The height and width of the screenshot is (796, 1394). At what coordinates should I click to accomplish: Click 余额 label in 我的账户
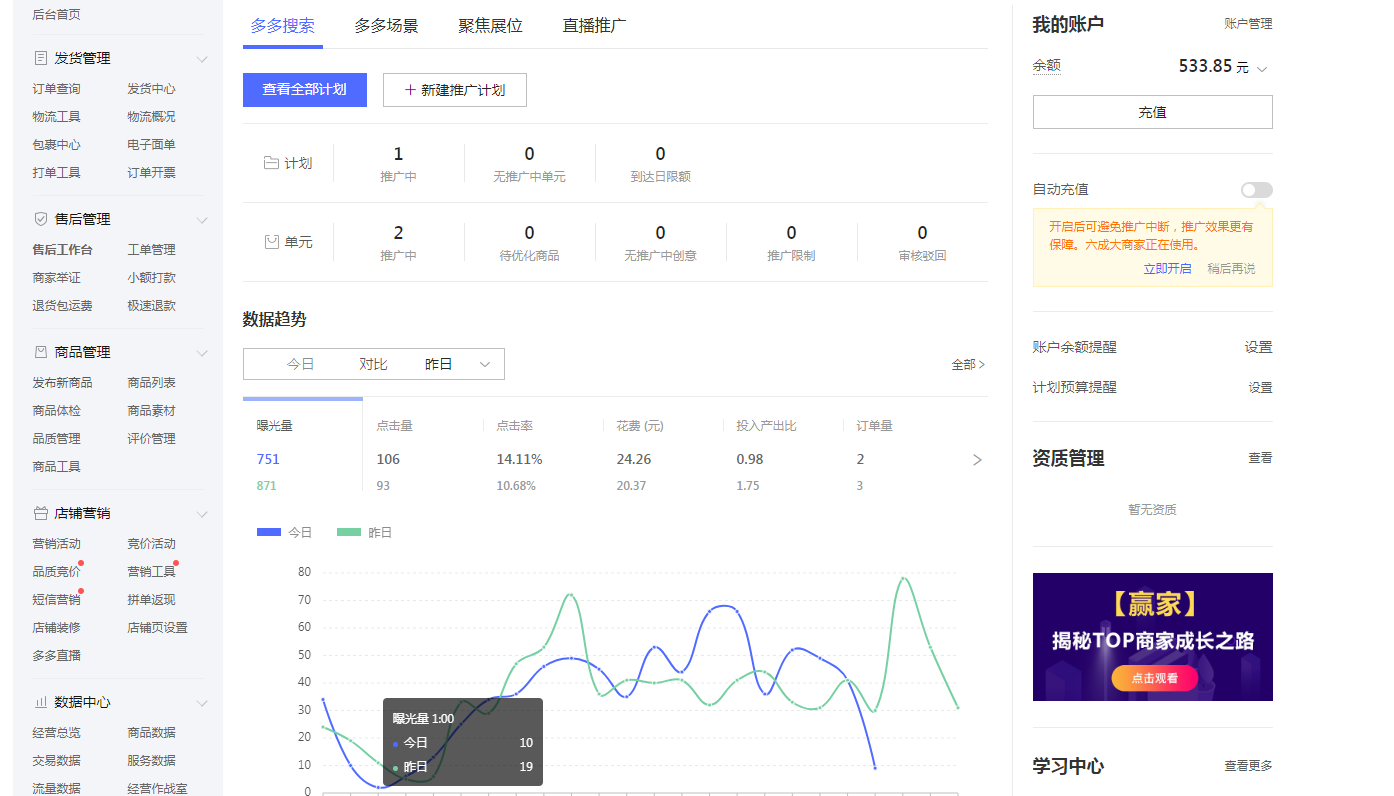[x=1046, y=66]
